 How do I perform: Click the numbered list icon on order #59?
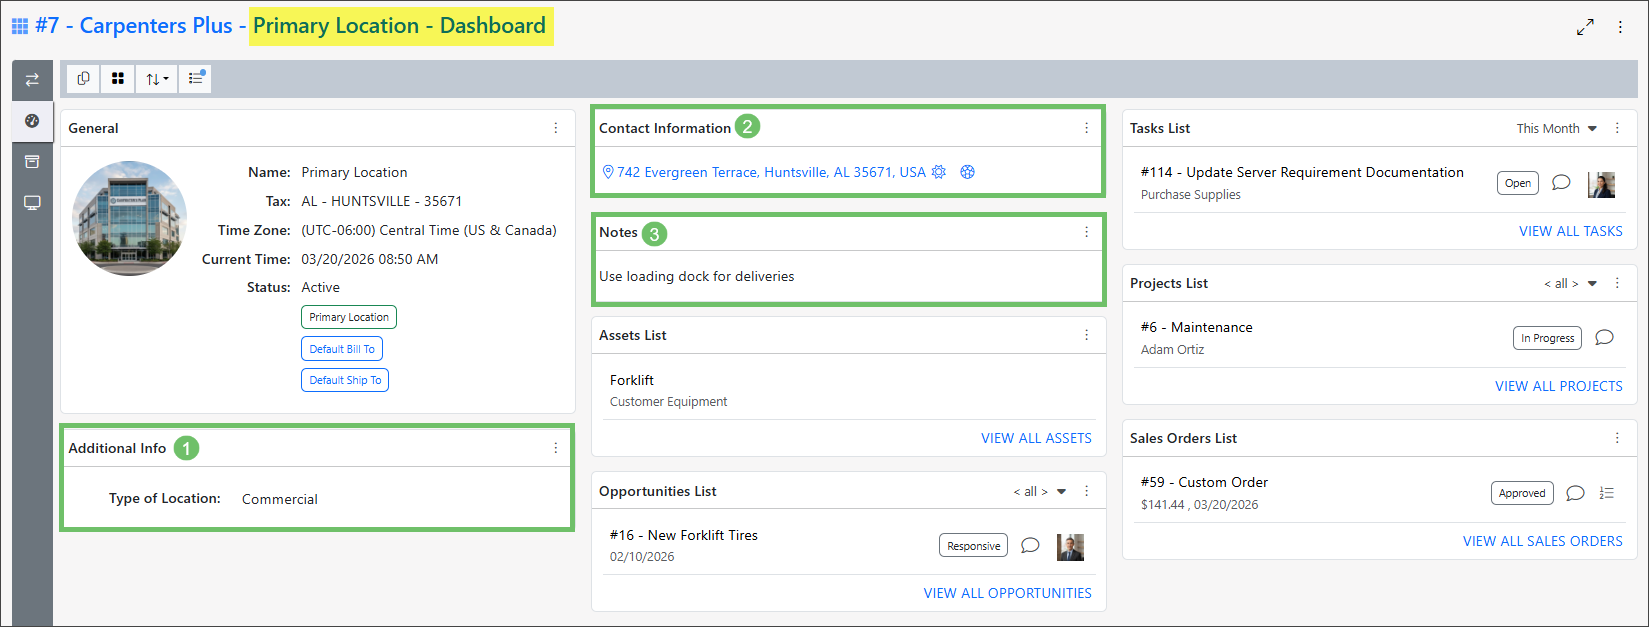point(1607,493)
